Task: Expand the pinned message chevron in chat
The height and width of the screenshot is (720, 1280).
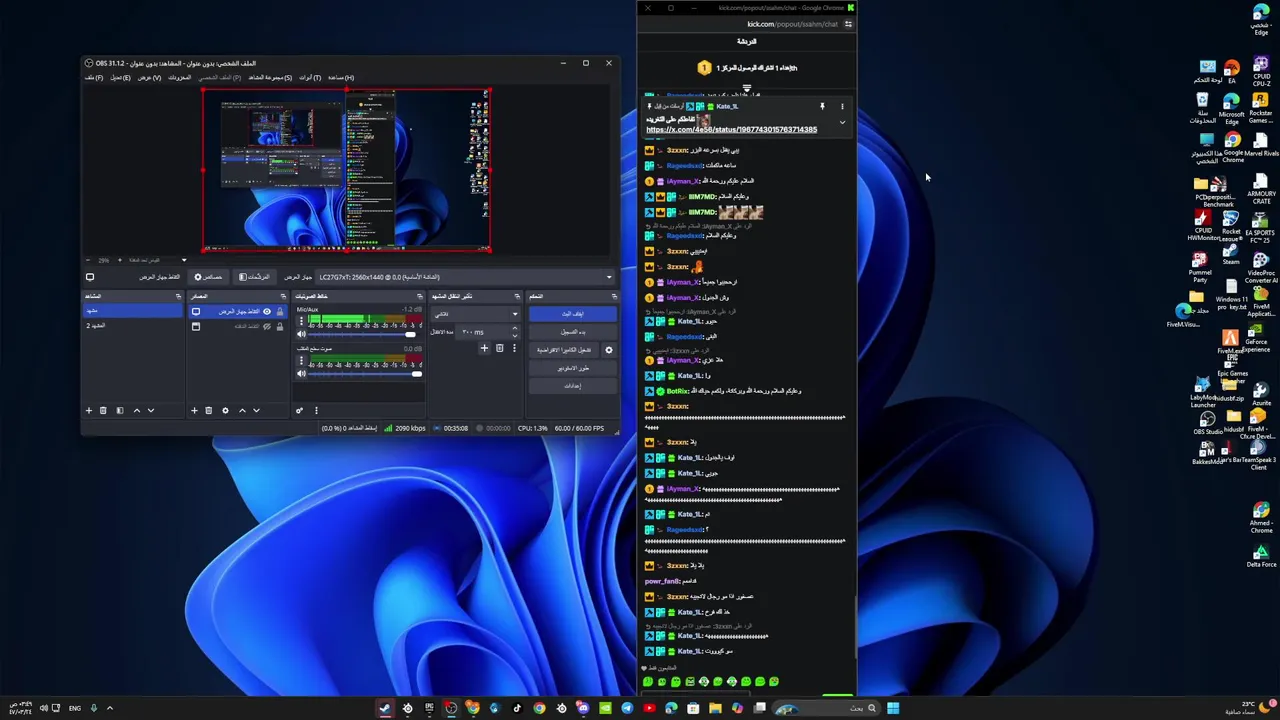Action: [x=842, y=122]
